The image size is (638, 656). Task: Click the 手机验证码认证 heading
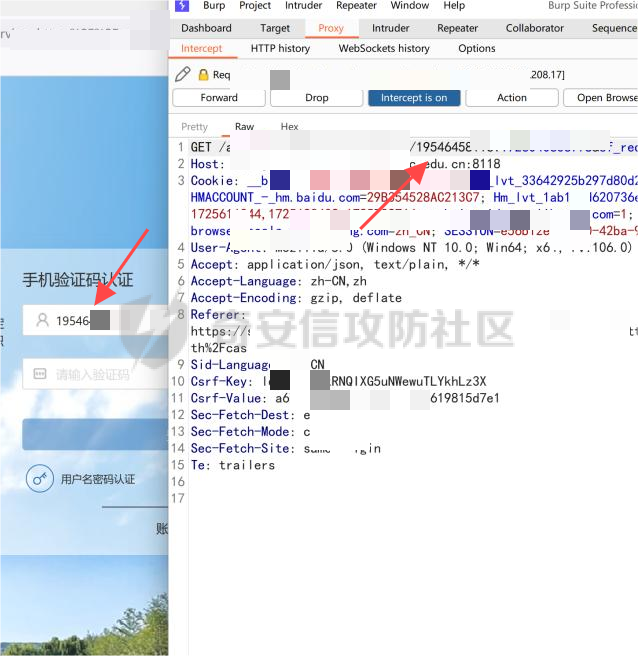(x=78, y=279)
